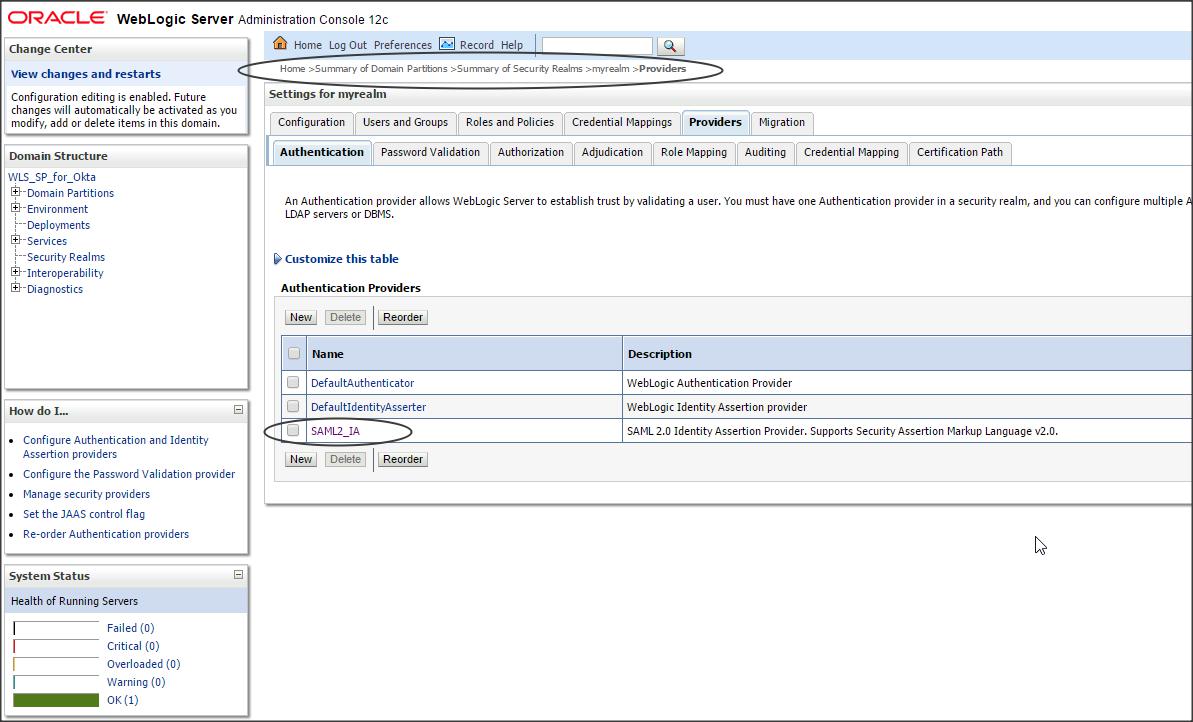Viewport: 1193px width, 722px height.
Task: Click the Record icon in toolbar
Action: click(447, 44)
